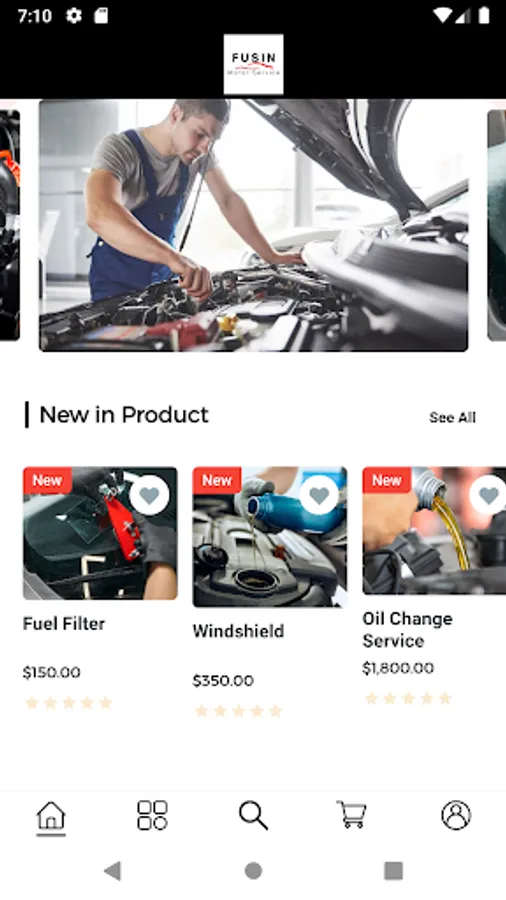Click the mechanic banner slide
506x900 pixels.
[254, 225]
